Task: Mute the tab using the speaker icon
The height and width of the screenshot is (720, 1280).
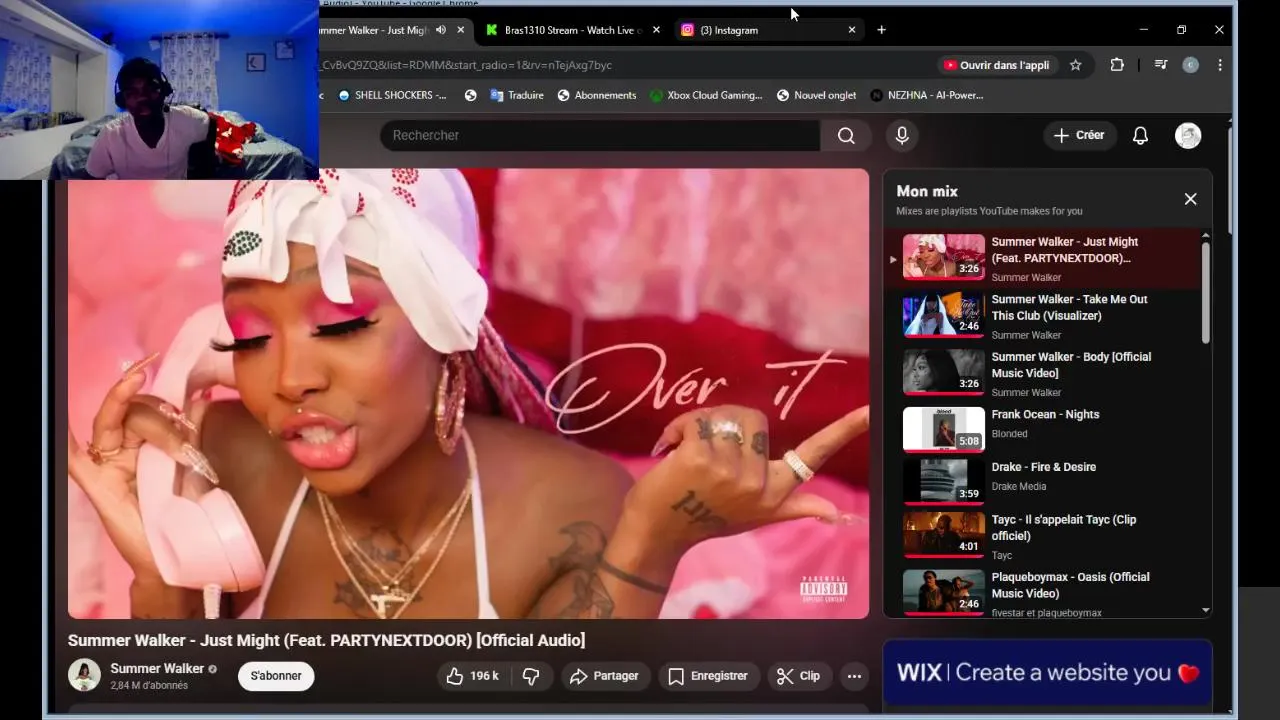Action: tap(440, 30)
